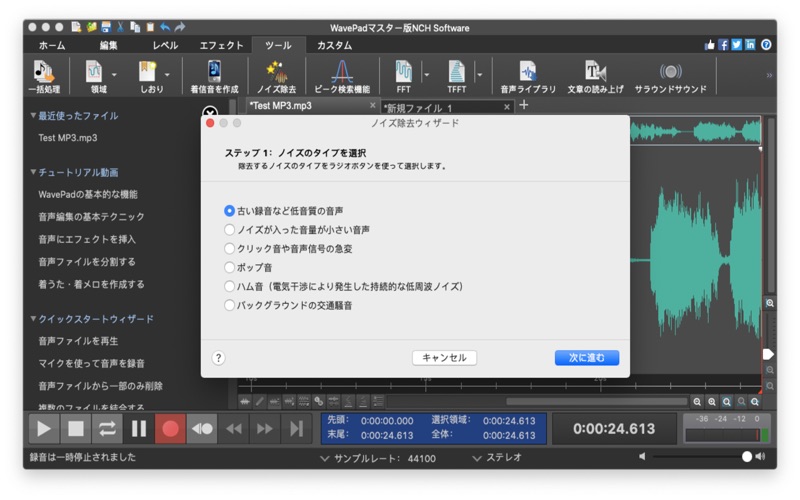Screen dimensions: 800x500
Task: Open 文章の読み上げ text-to-speech tool
Action: tap(595, 76)
